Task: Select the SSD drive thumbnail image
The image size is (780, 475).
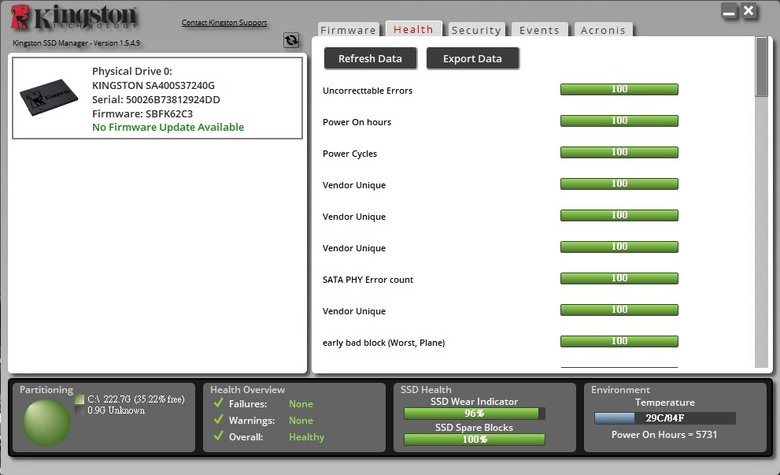Action: (49, 97)
